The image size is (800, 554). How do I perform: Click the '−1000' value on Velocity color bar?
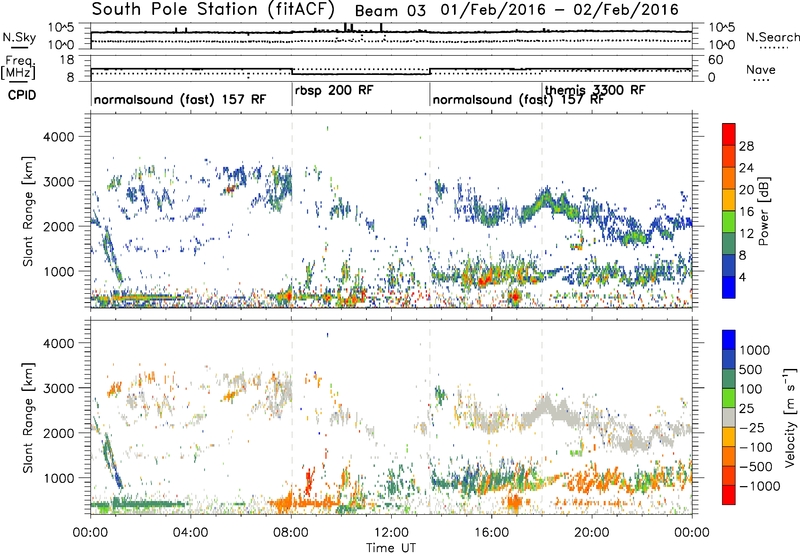pos(759,486)
